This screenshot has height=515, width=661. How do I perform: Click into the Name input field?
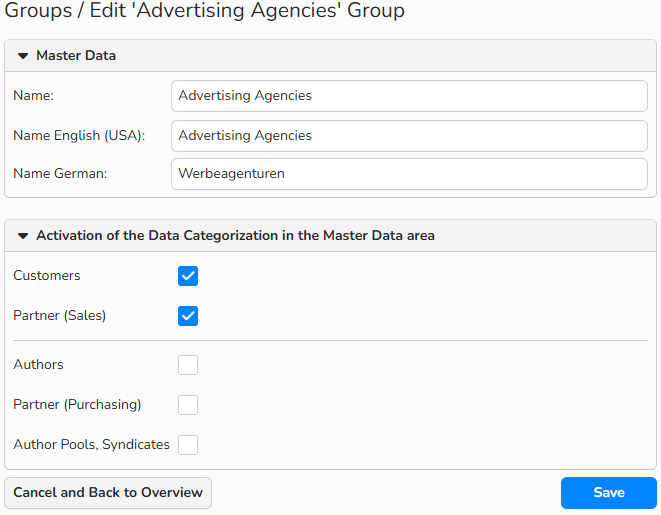click(409, 96)
